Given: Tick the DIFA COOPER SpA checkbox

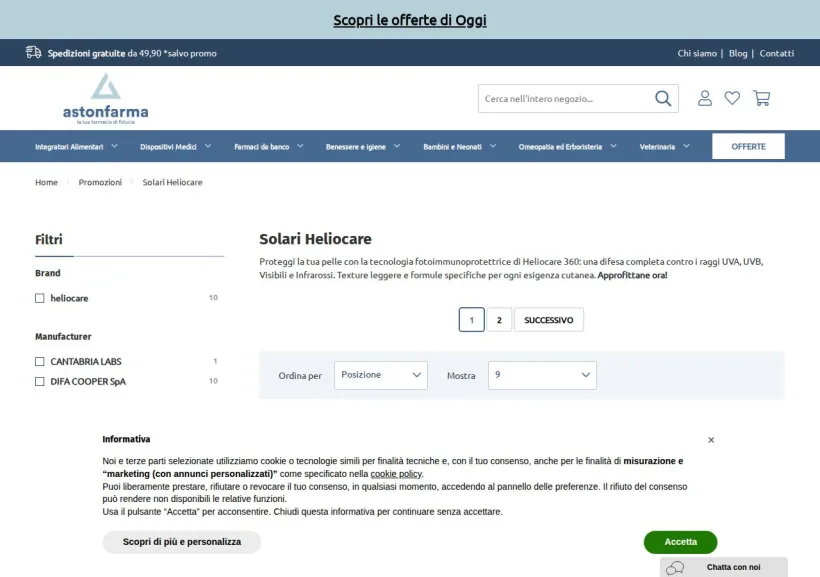Looking at the screenshot, I should pos(40,381).
